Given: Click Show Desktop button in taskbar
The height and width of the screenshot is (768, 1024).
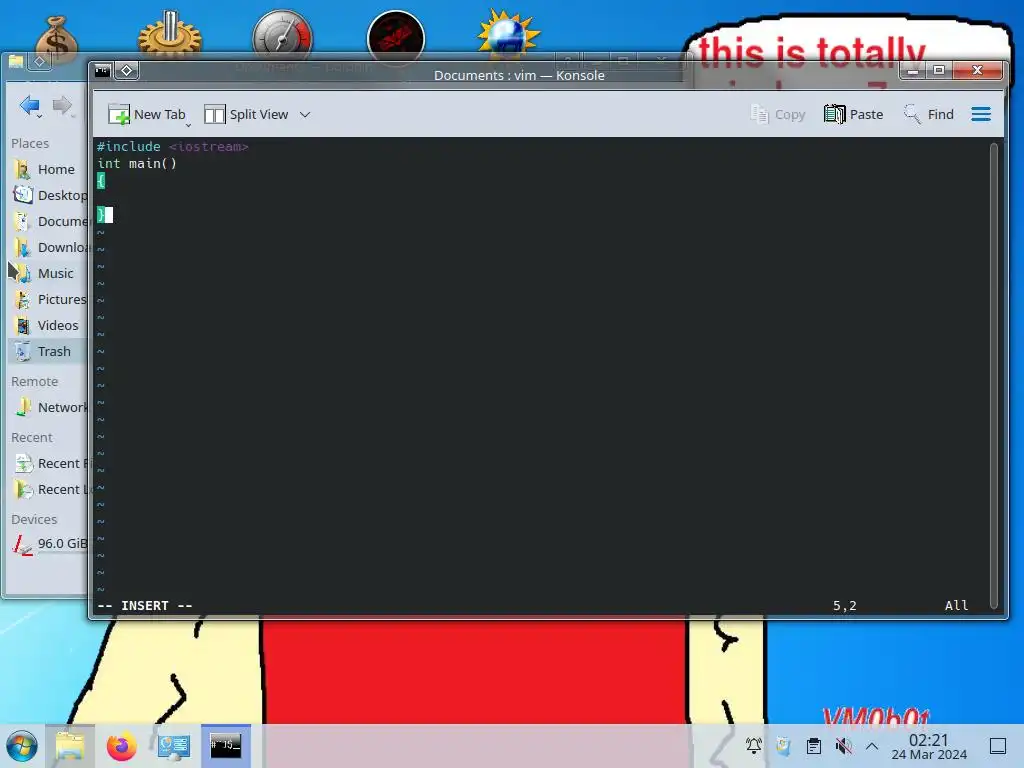Looking at the screenshot, I should (x=998, y=746).
